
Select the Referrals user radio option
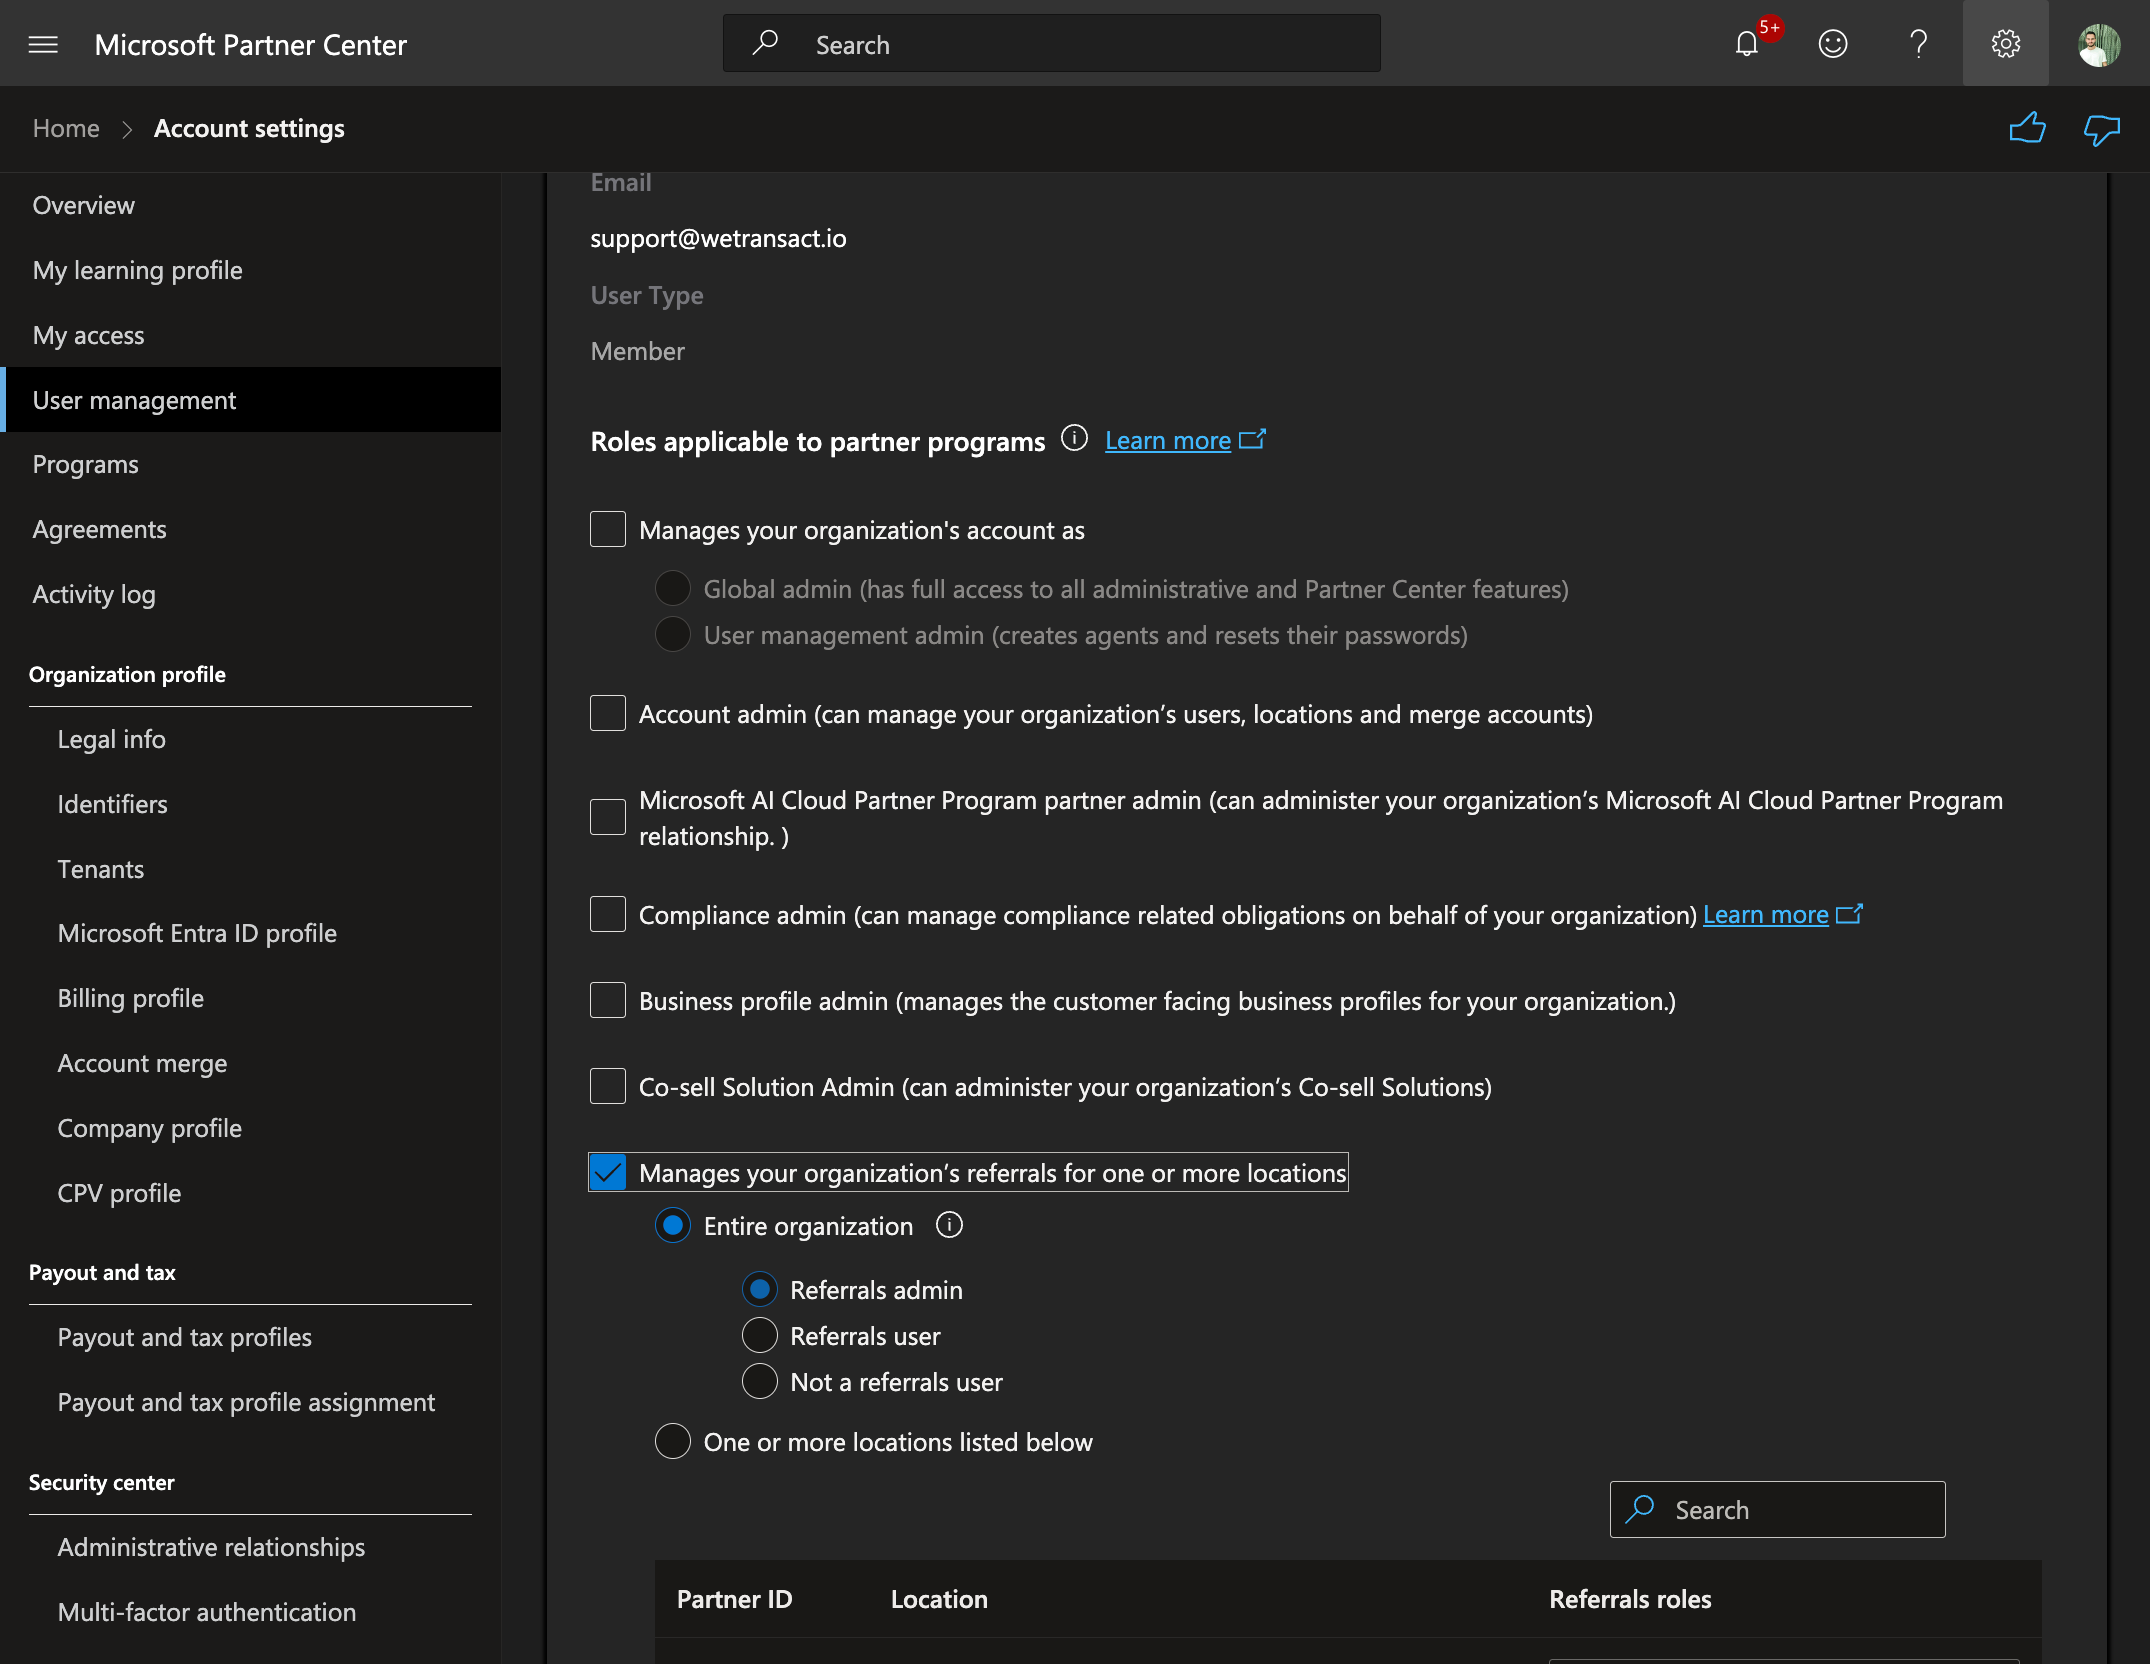point(760,1335)
